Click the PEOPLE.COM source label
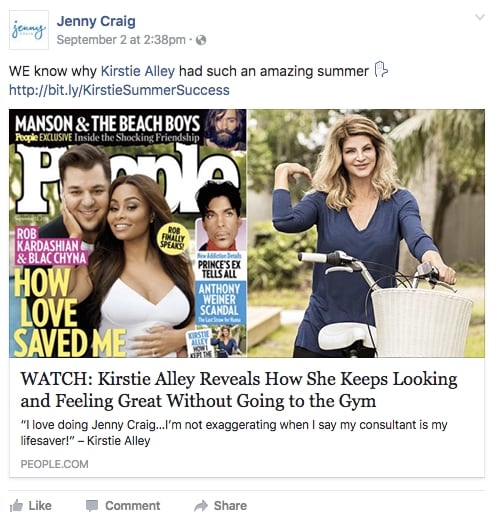 coord(54,464)
